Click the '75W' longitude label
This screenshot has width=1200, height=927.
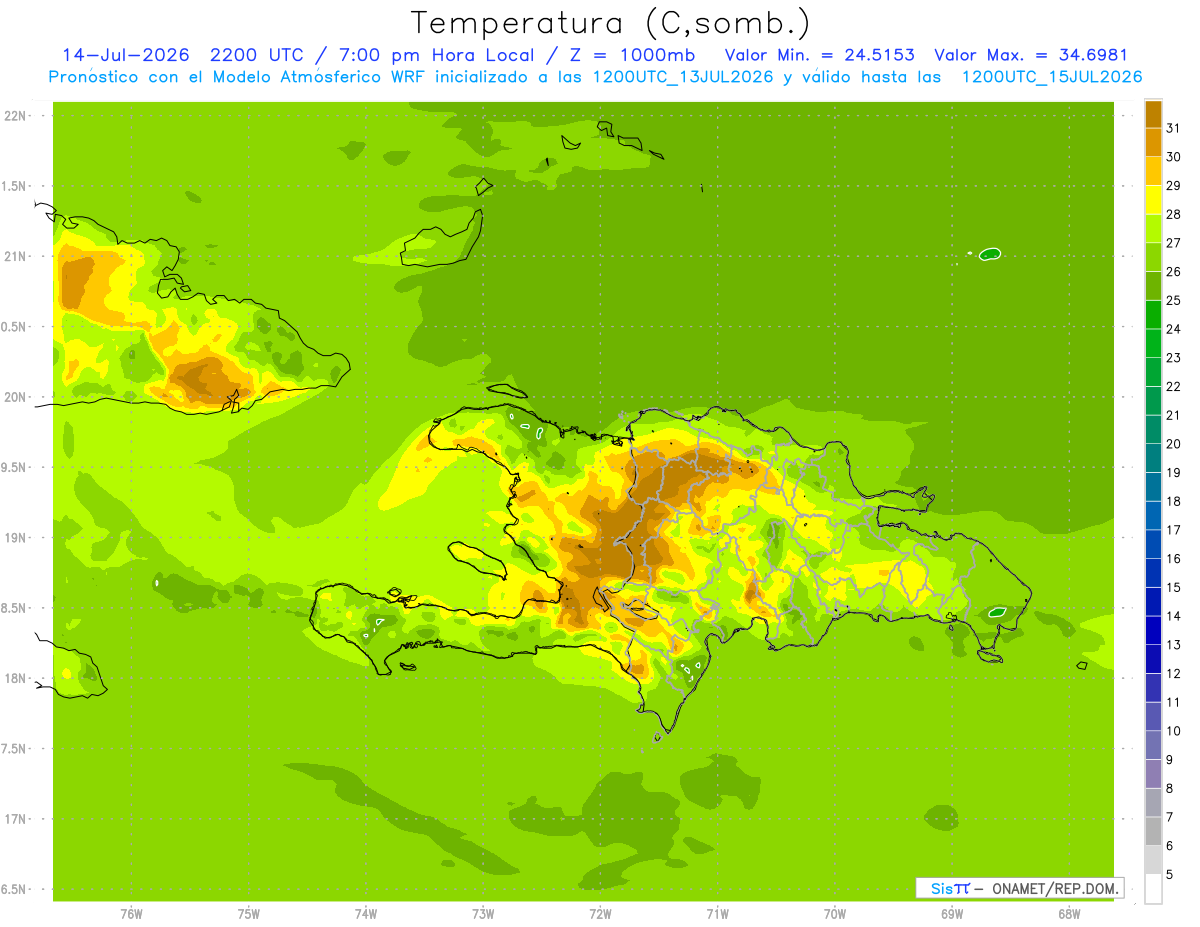[249, 913]
